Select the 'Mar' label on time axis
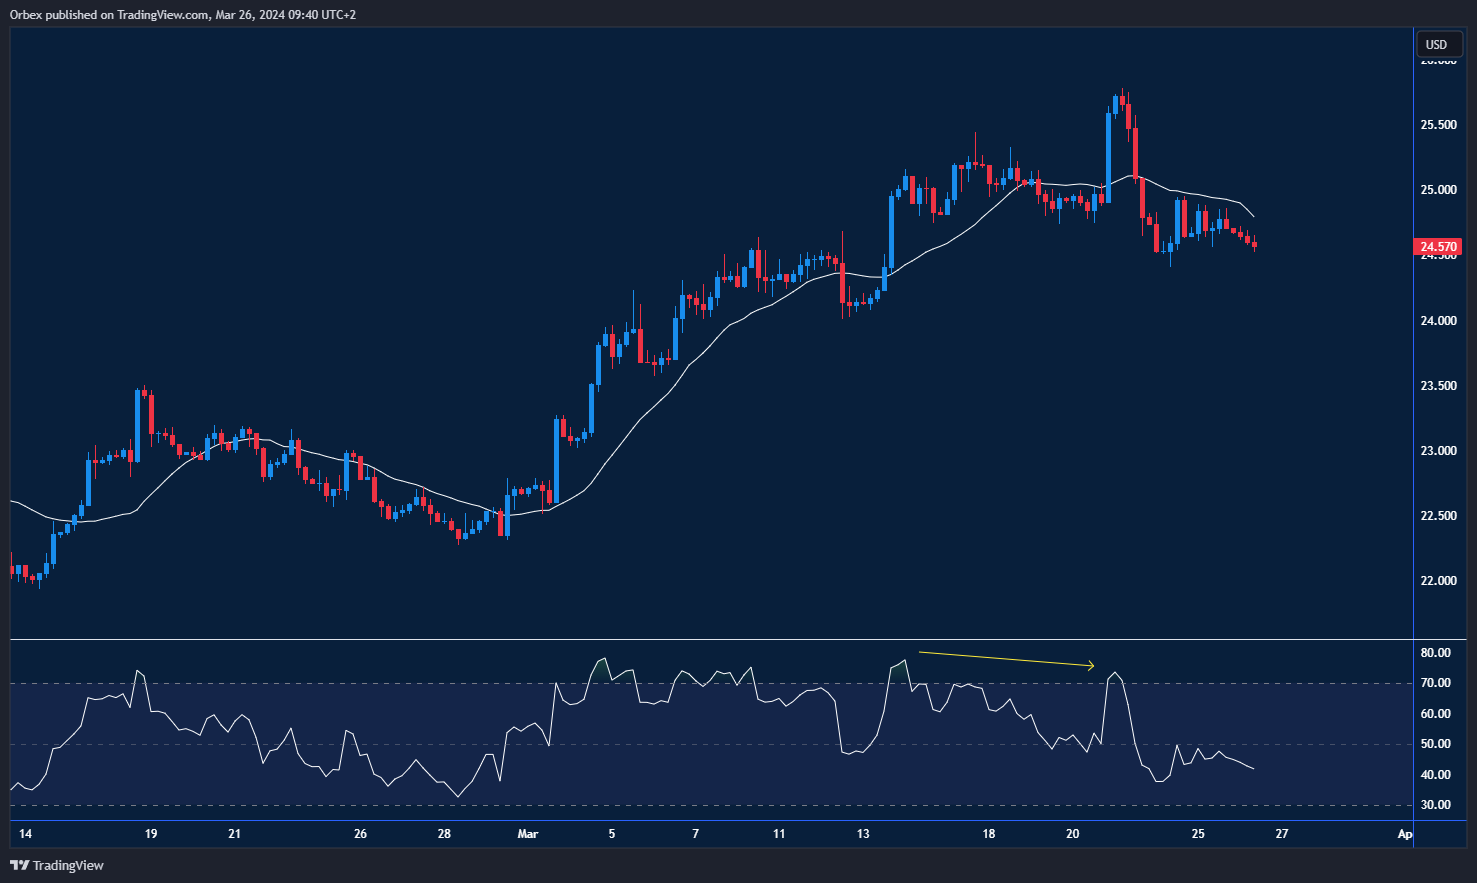The image size is (1477, 883). point(528,834)
